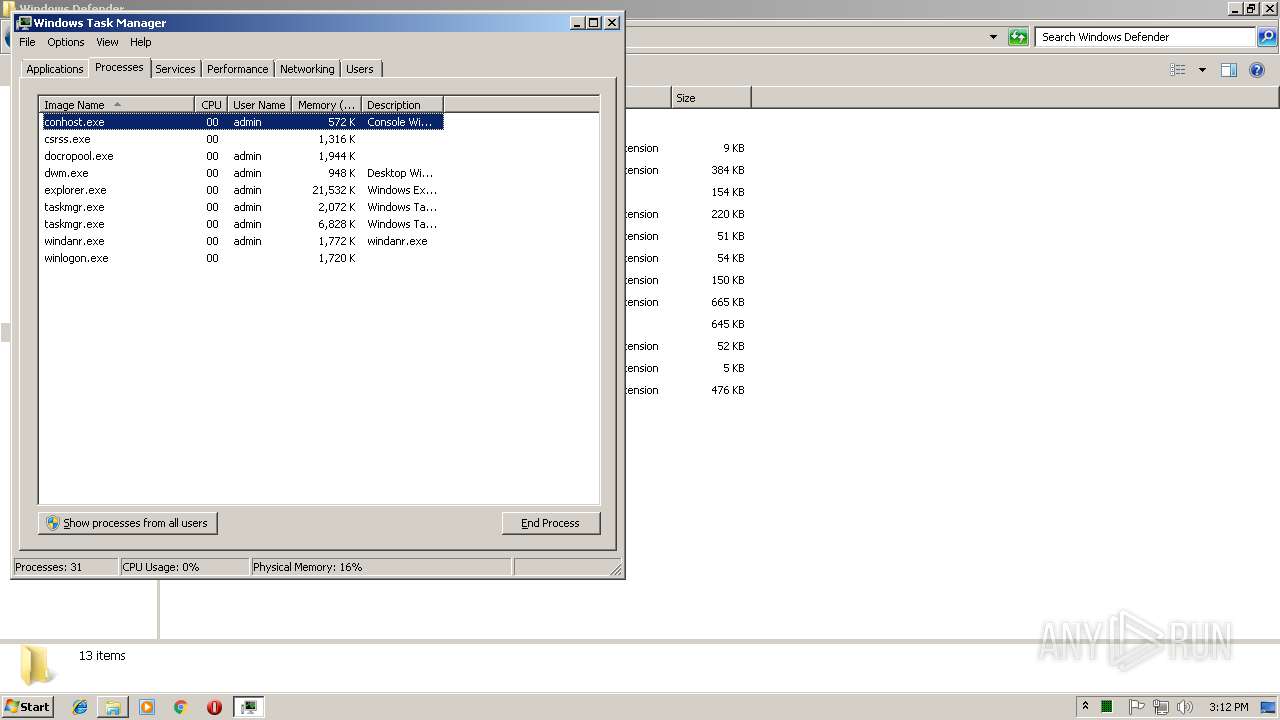Click End Process button
The height and width of the screenshot is (720, 1280).
coord(550,523)
